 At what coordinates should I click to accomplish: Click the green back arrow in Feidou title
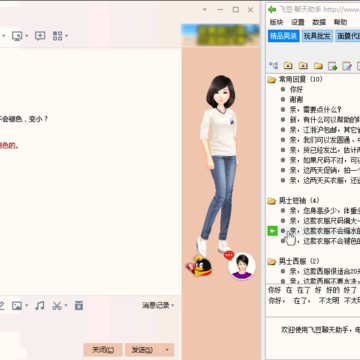click(272, 9)
